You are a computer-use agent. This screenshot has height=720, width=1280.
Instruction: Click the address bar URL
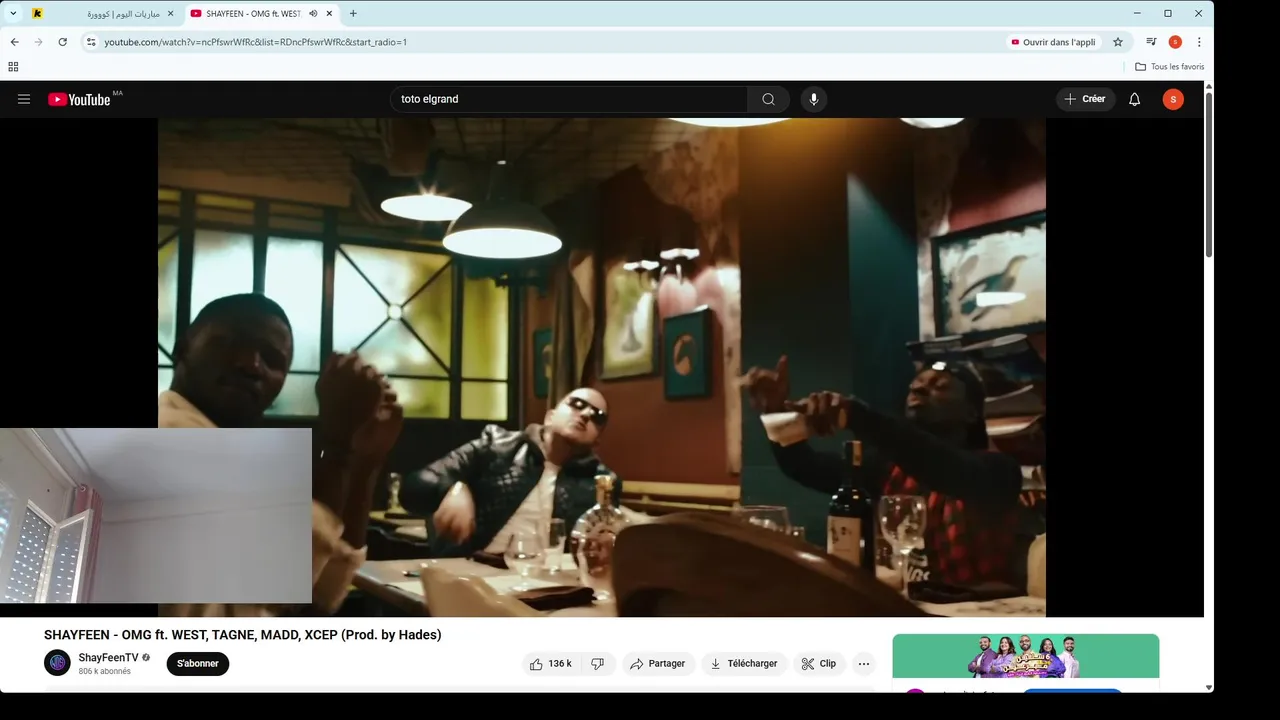(x=255, y=42)
